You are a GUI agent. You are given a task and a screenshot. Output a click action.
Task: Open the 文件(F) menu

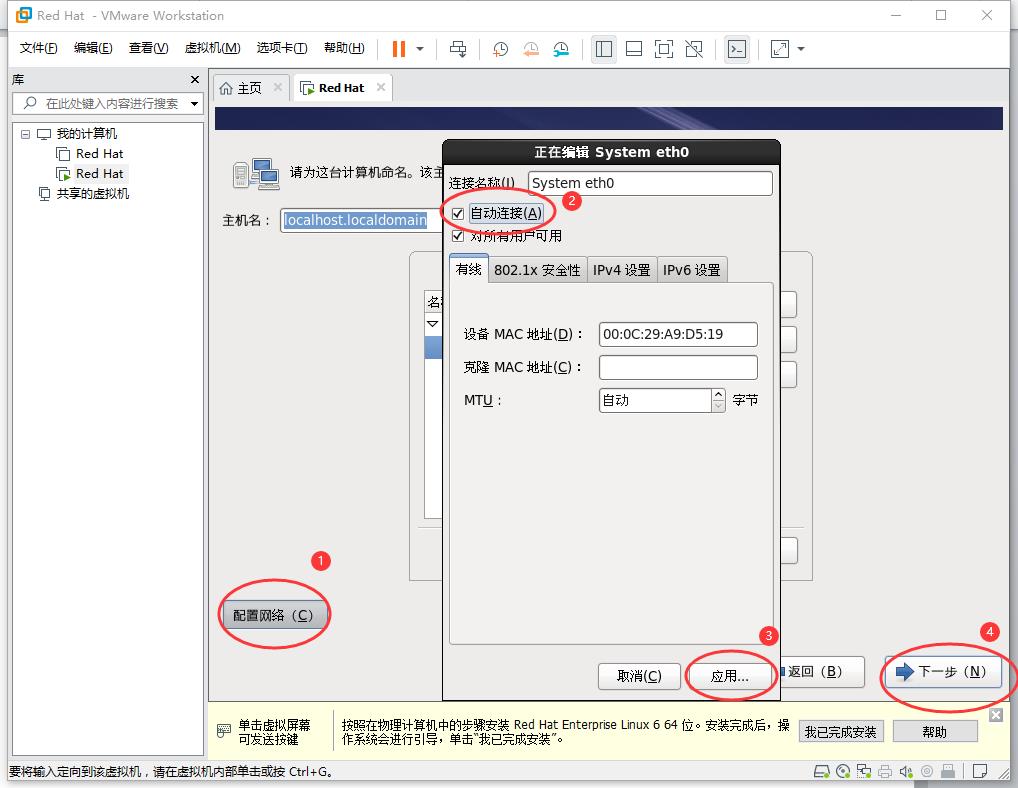[x=38, y=48]
